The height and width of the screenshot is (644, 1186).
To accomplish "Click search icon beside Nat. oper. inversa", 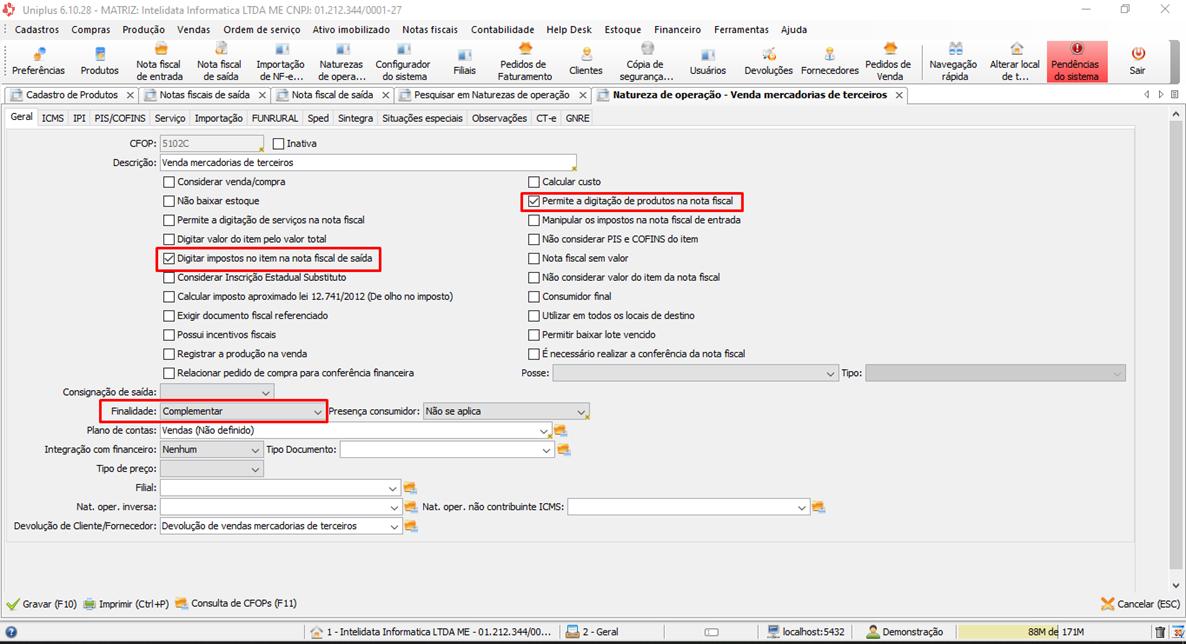I will [x=411, y=507].
